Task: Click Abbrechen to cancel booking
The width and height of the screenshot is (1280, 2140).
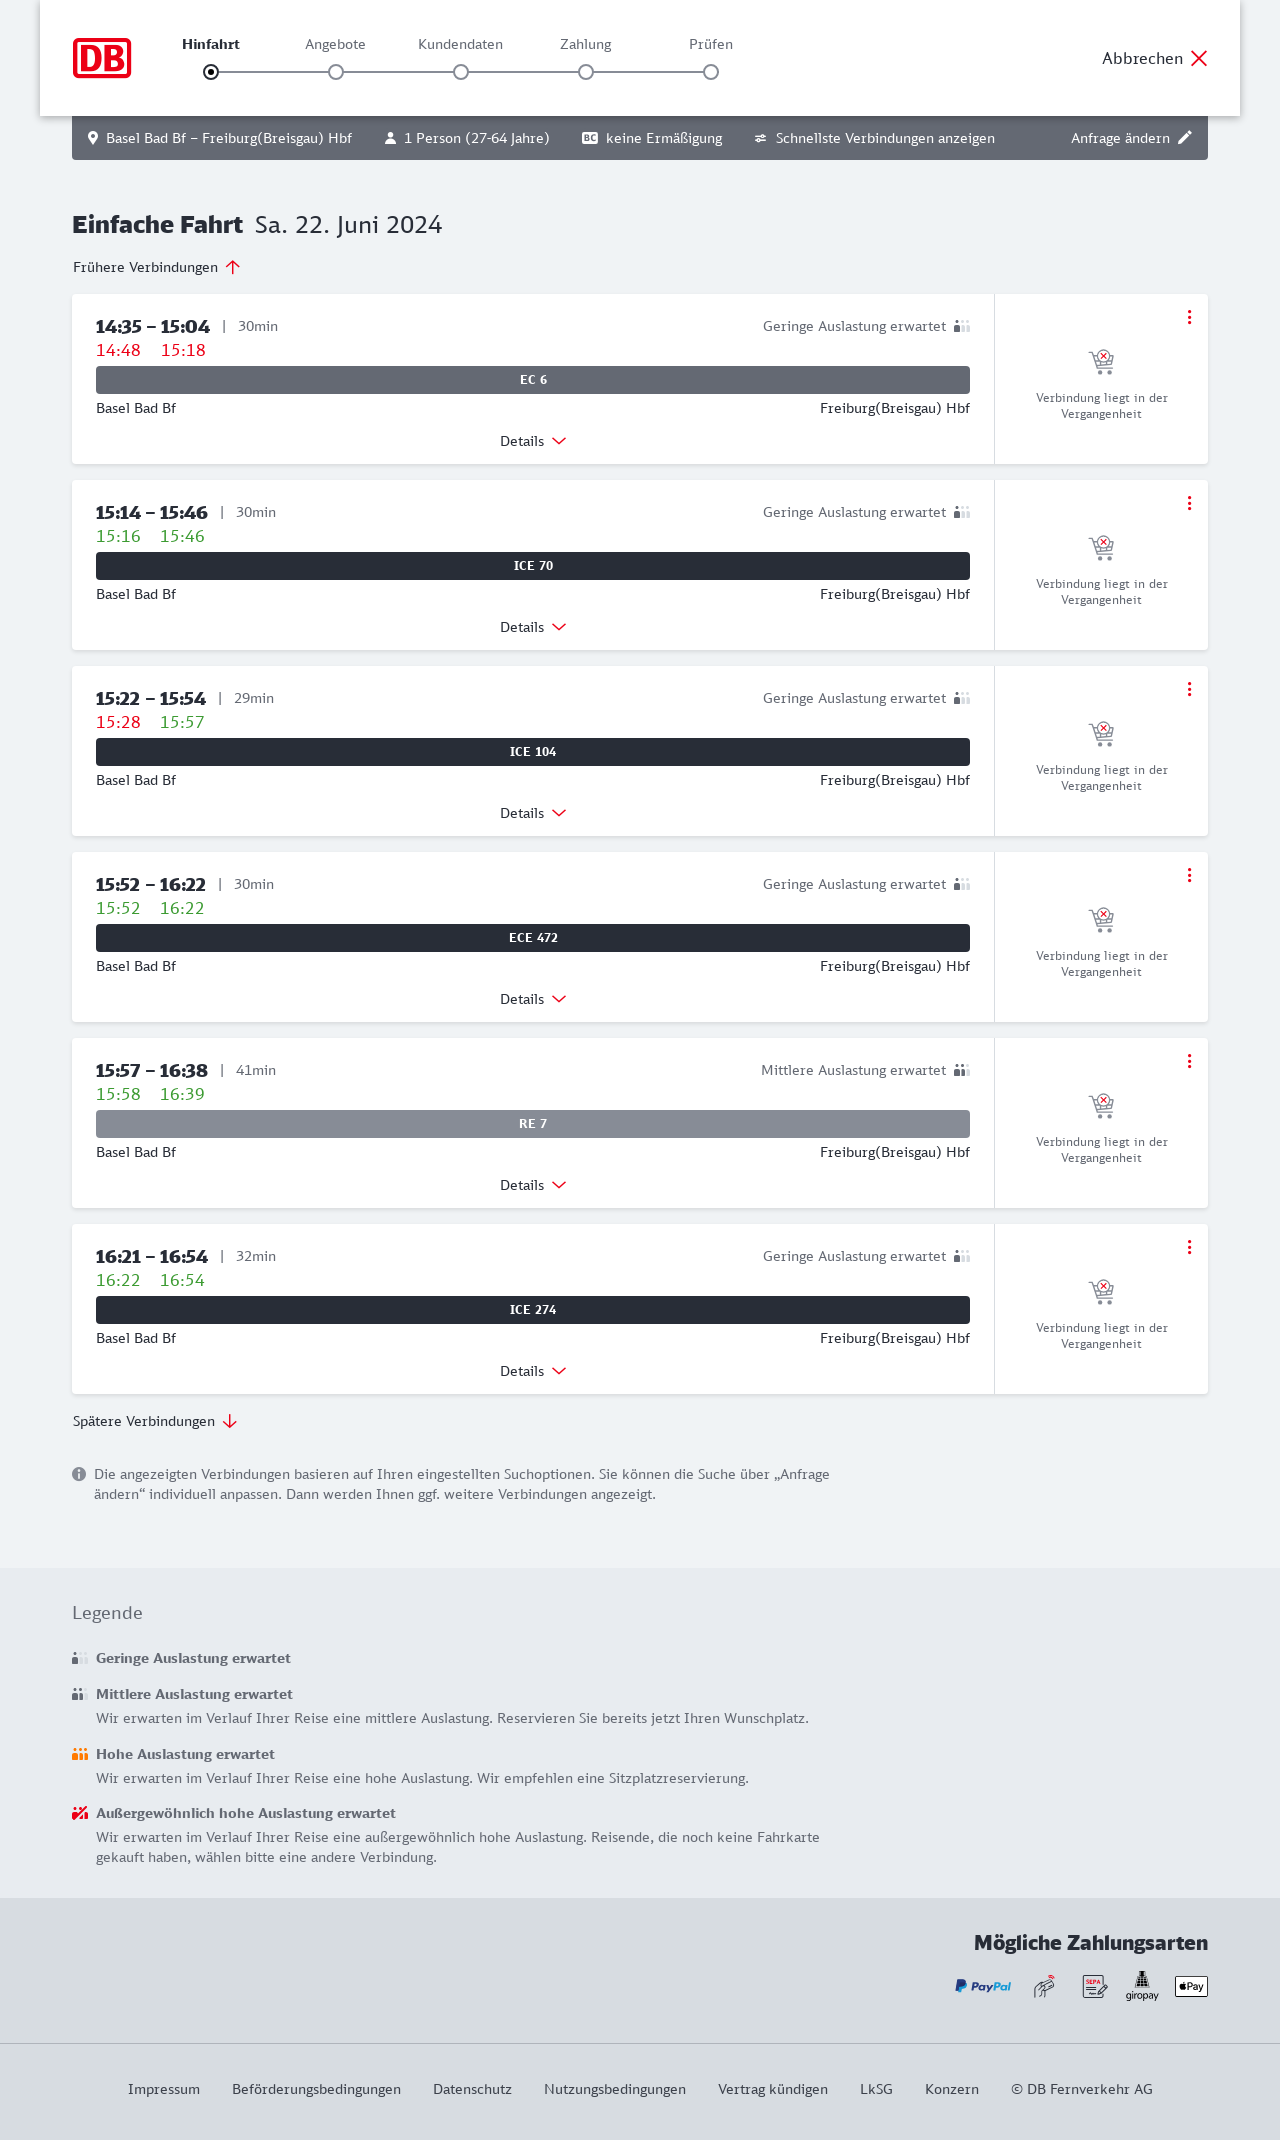Action: pyautogui.click(x=1154, y=58)
